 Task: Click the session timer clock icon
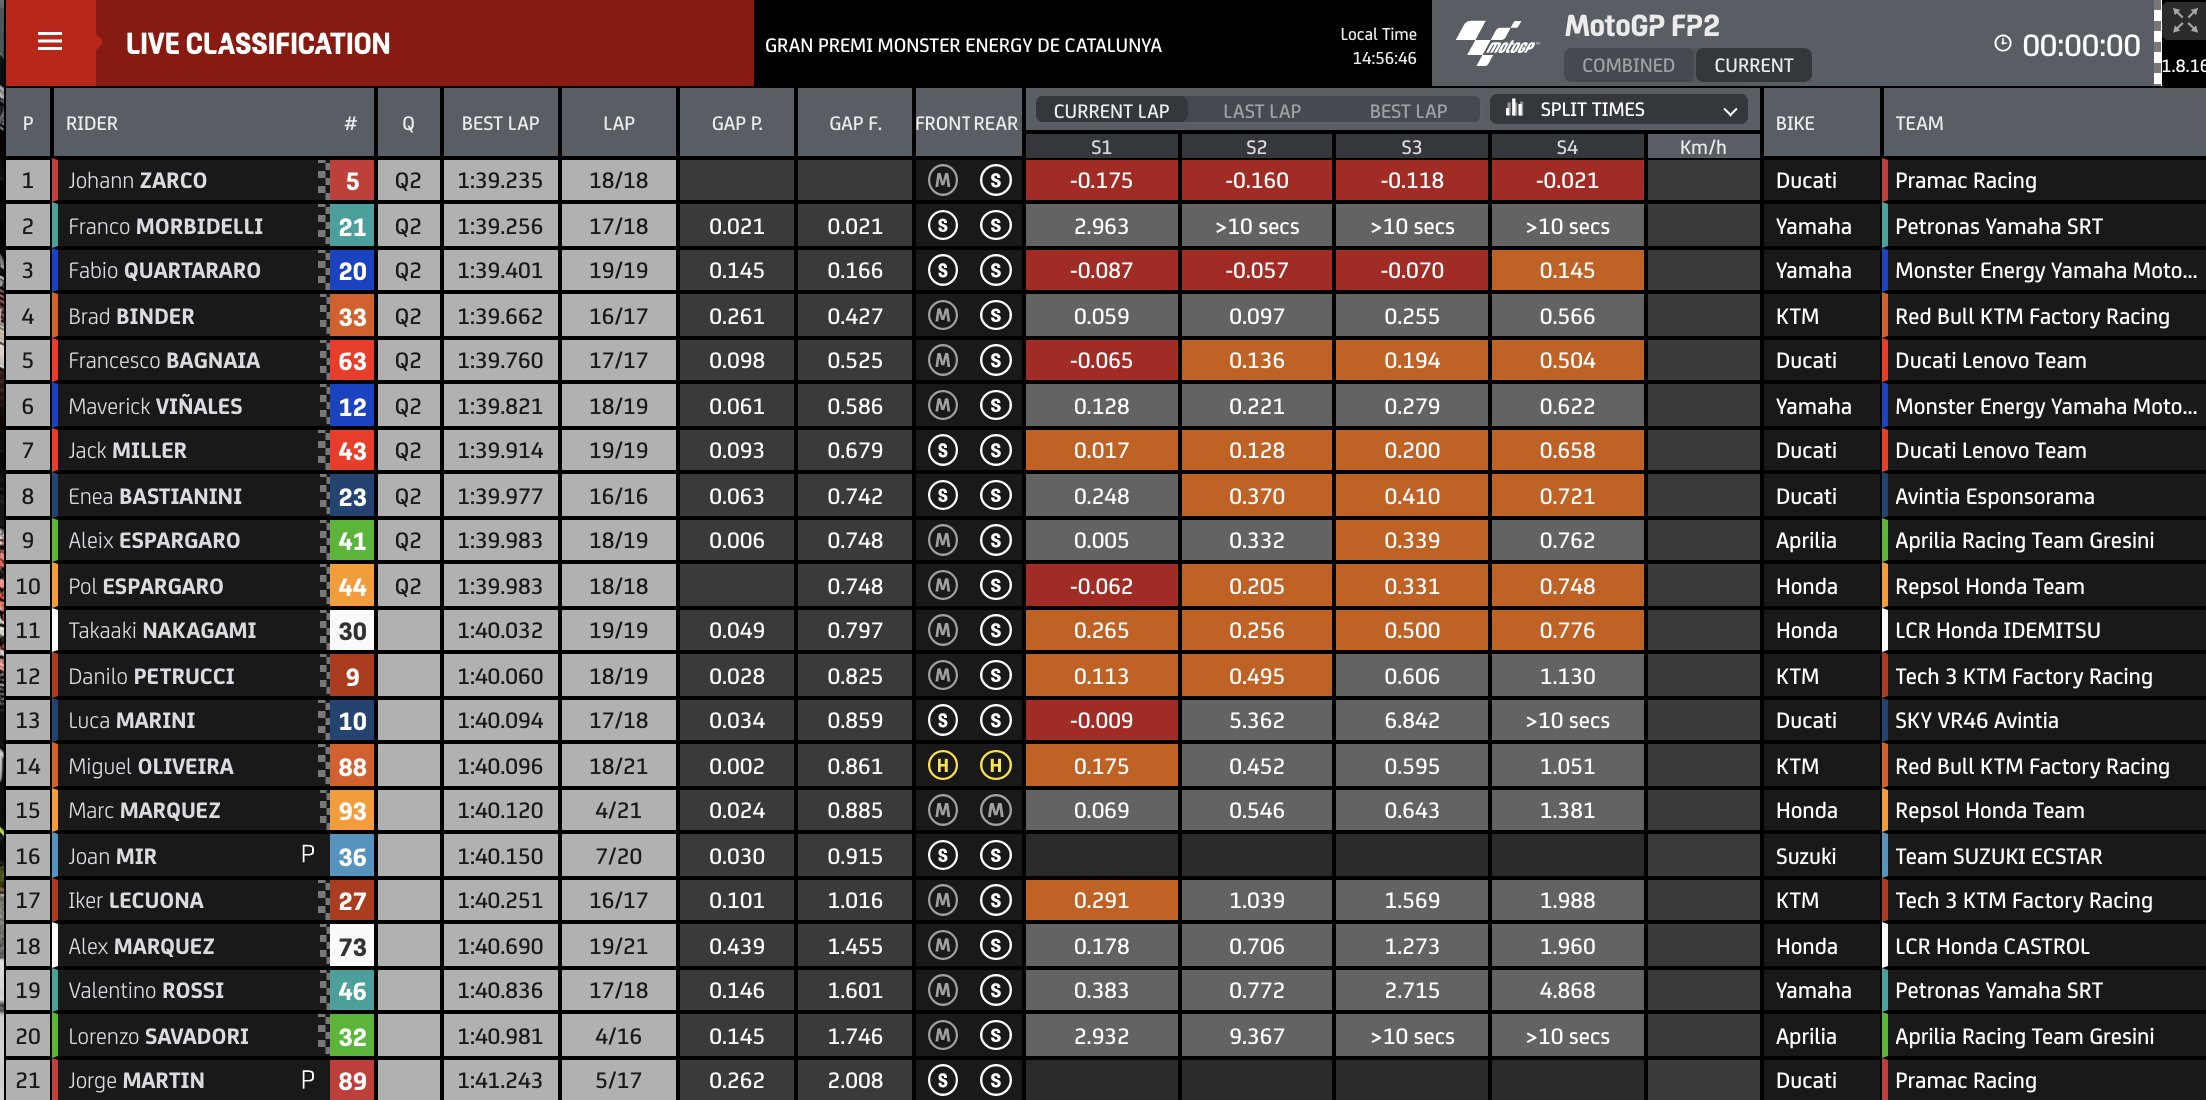[x=2002, y=44]
